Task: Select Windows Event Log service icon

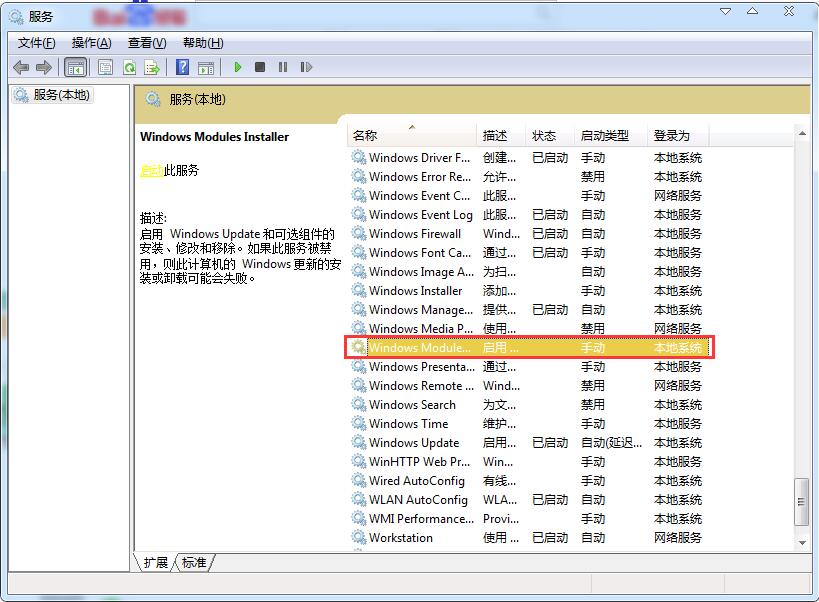Action: [358, 215]
